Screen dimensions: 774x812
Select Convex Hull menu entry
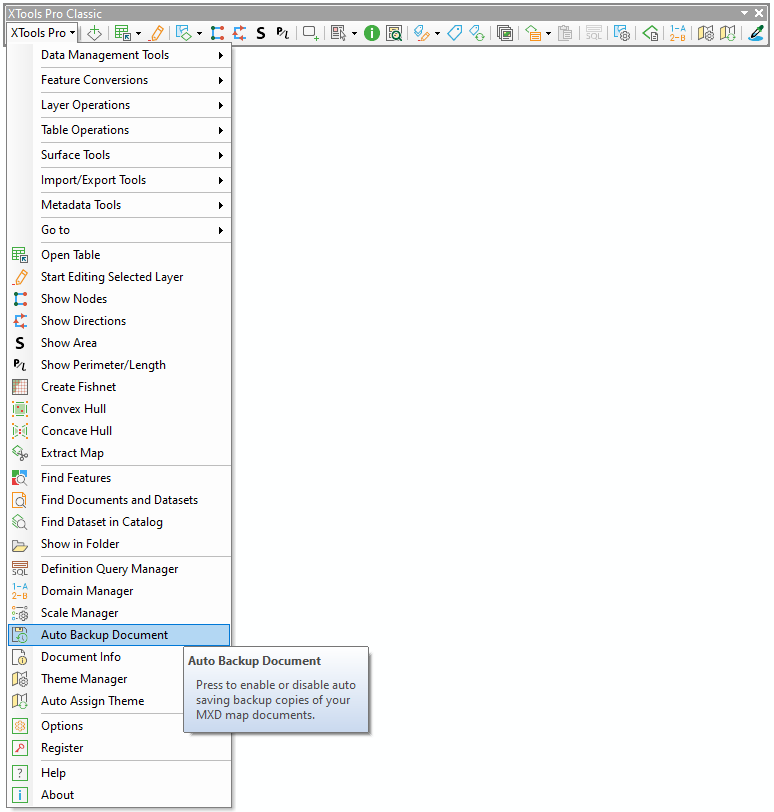pos(119,409)
